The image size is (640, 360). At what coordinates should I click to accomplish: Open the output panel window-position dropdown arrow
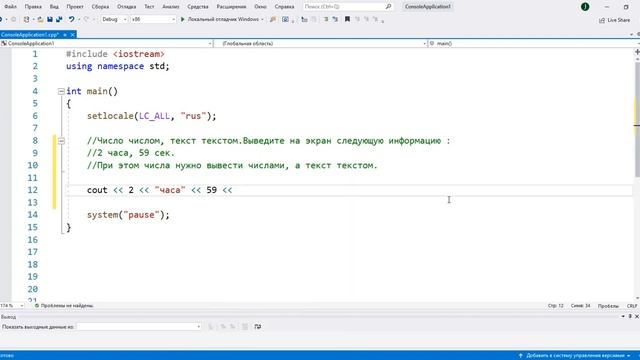(x=623, y=316)
